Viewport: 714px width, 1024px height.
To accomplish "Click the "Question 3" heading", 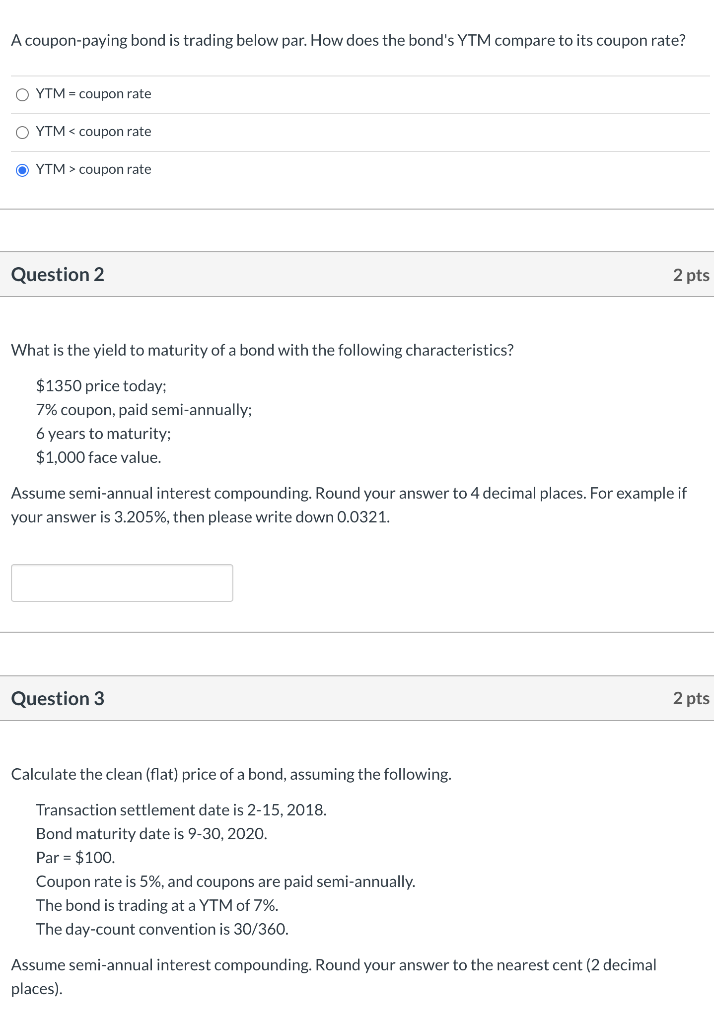I will (58, 699).
